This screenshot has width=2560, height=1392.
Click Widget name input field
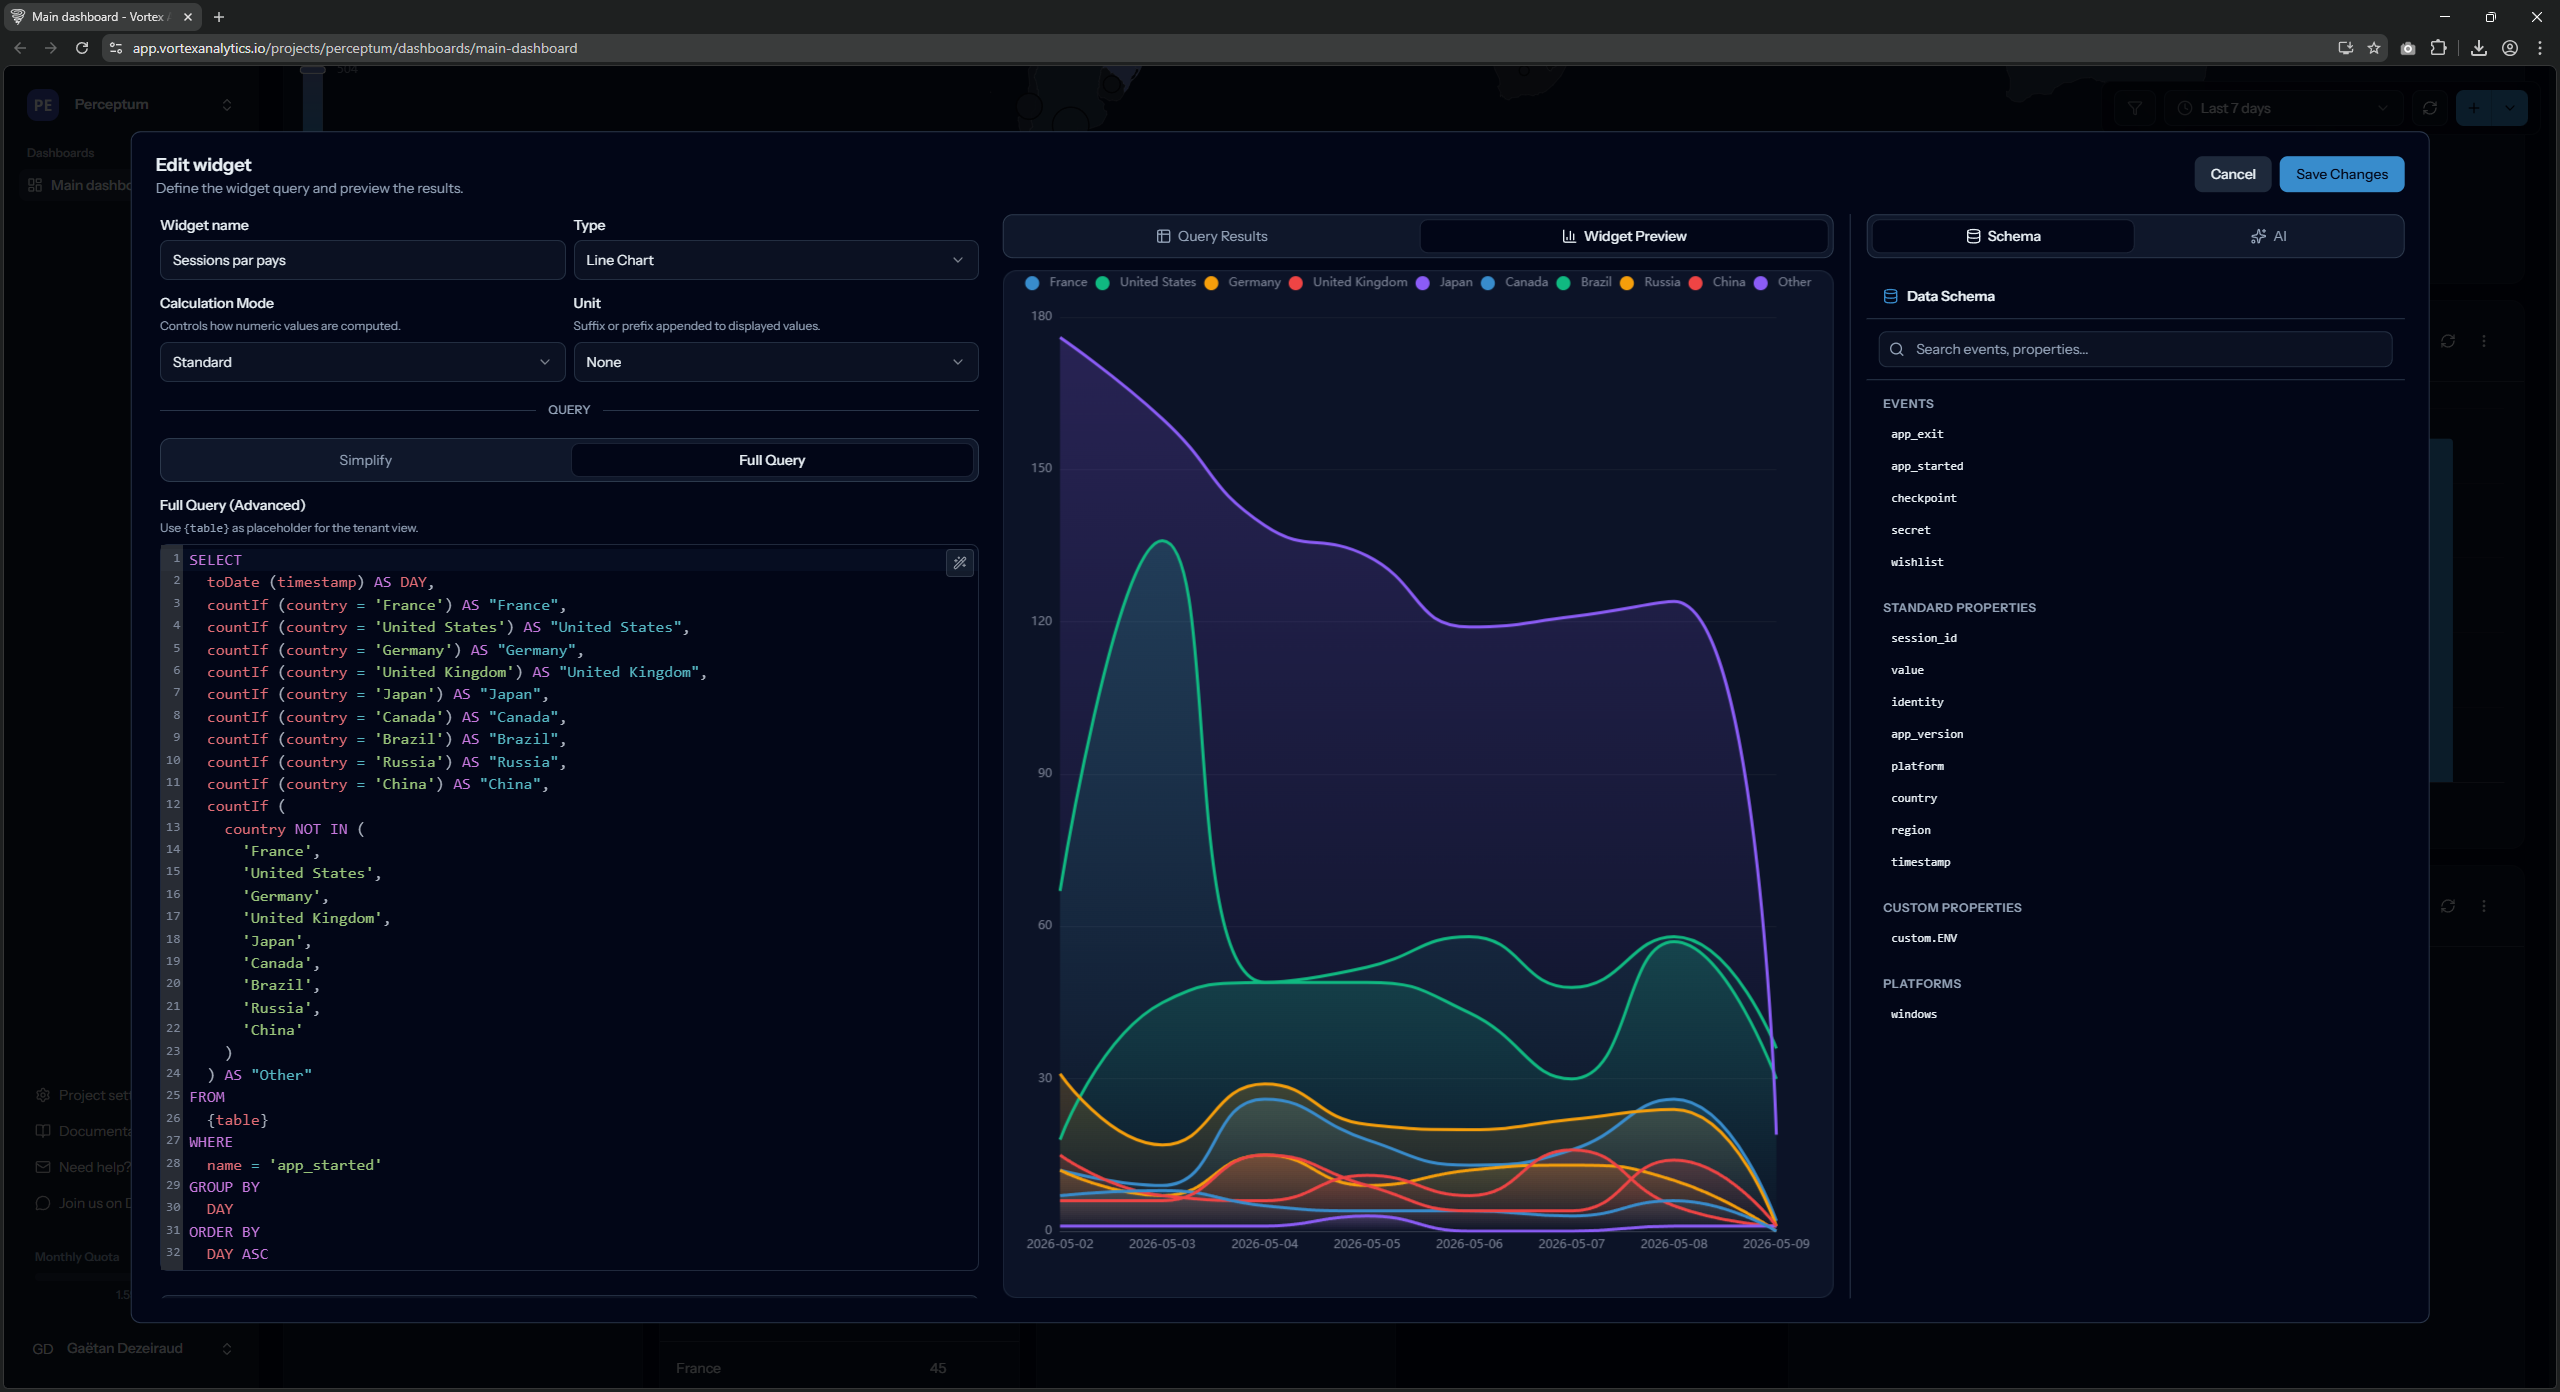tap(362, 260)
